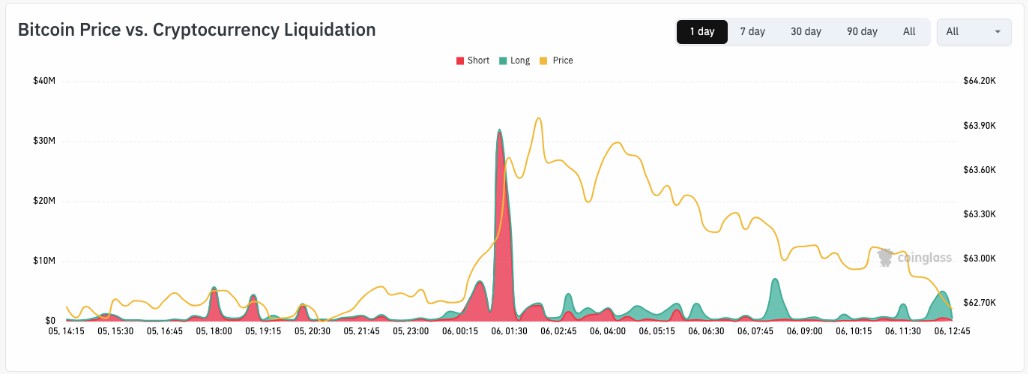Click the $63.90K price axis label
Screen dimensions: 1028x374
[x=979, y=125]
